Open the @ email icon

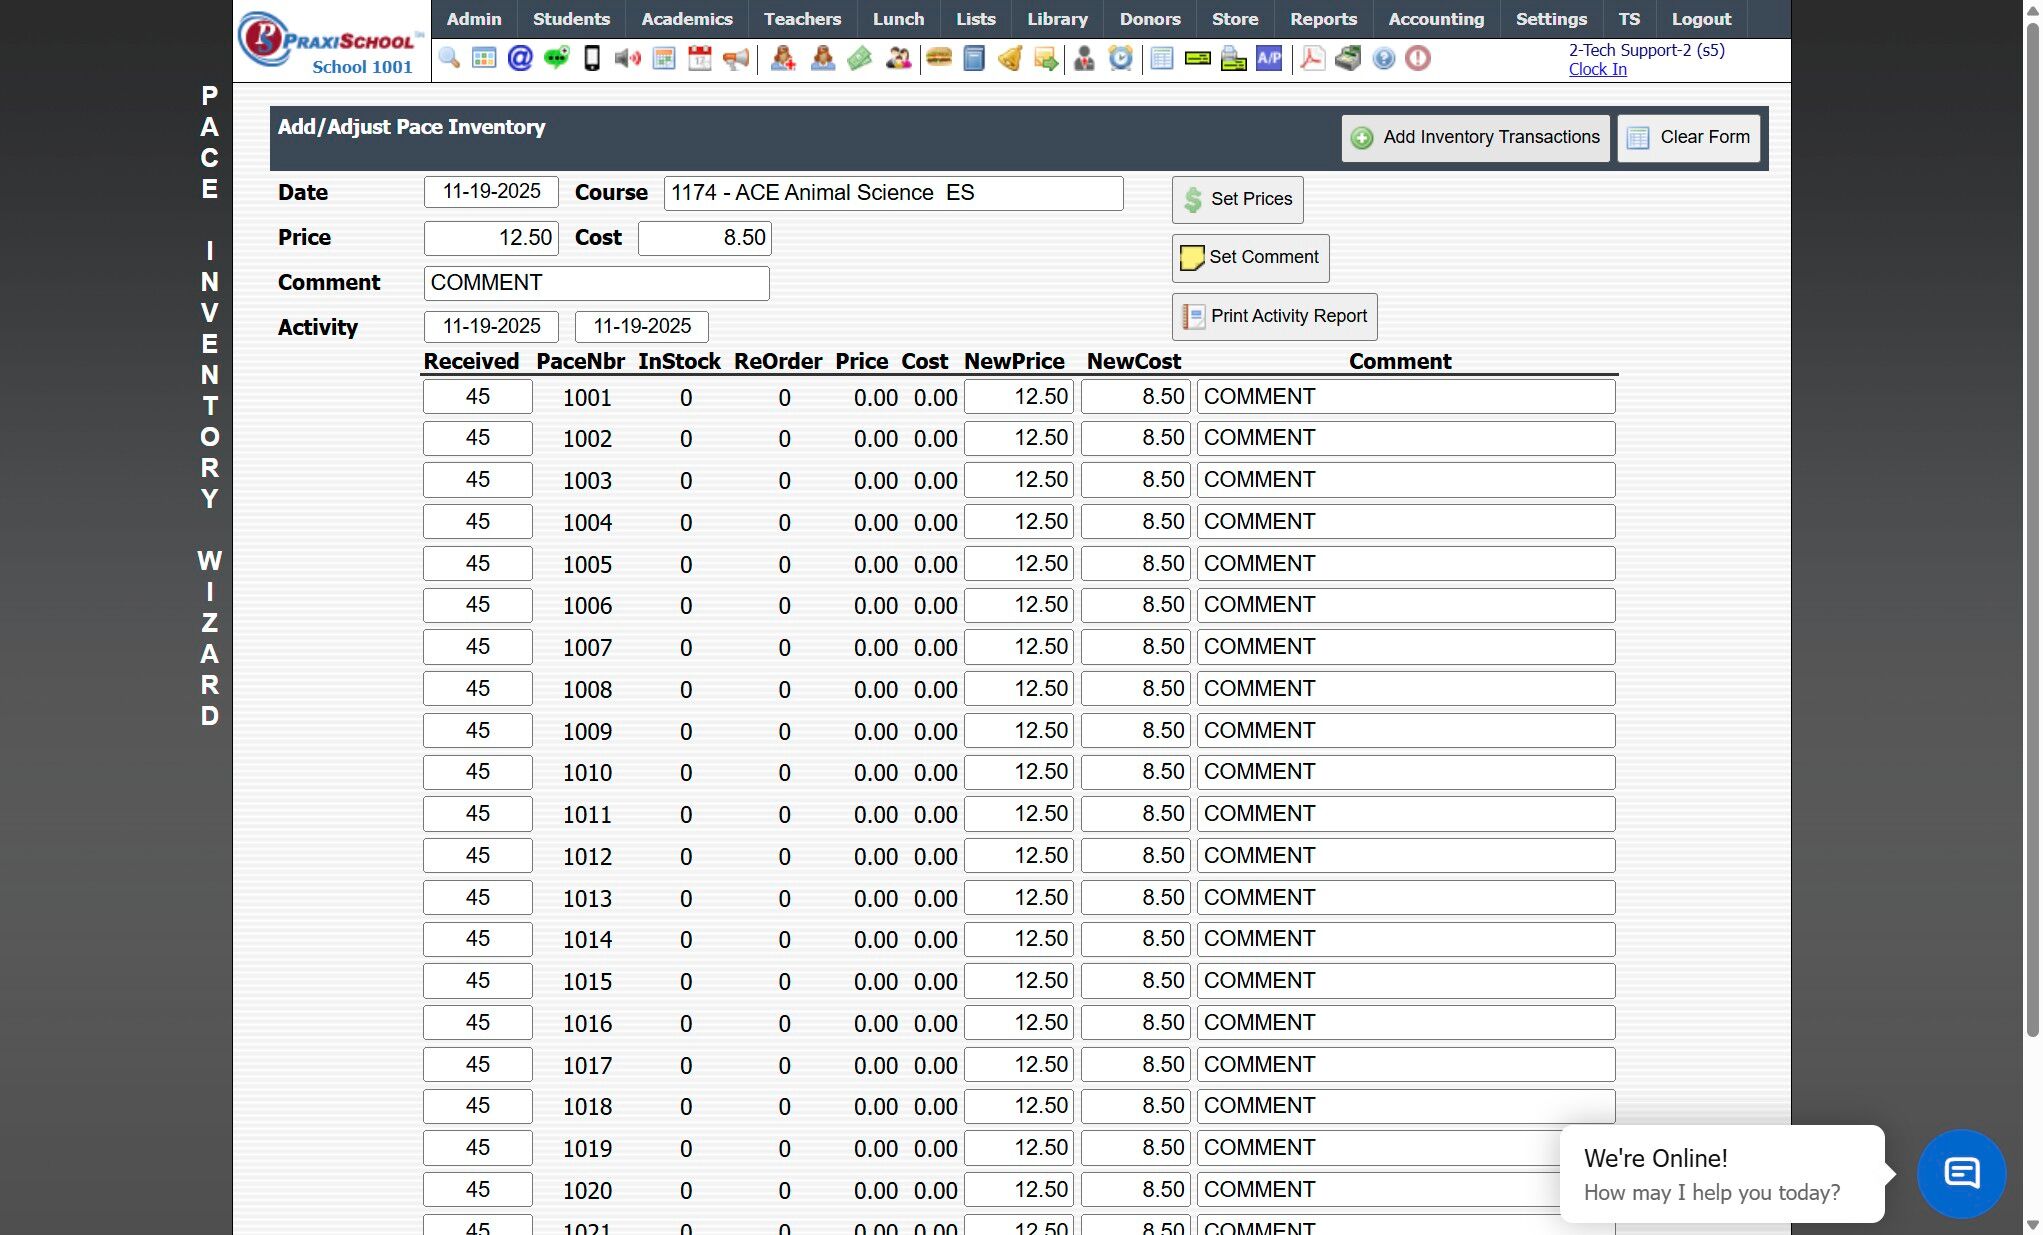(x=520, y=58)
